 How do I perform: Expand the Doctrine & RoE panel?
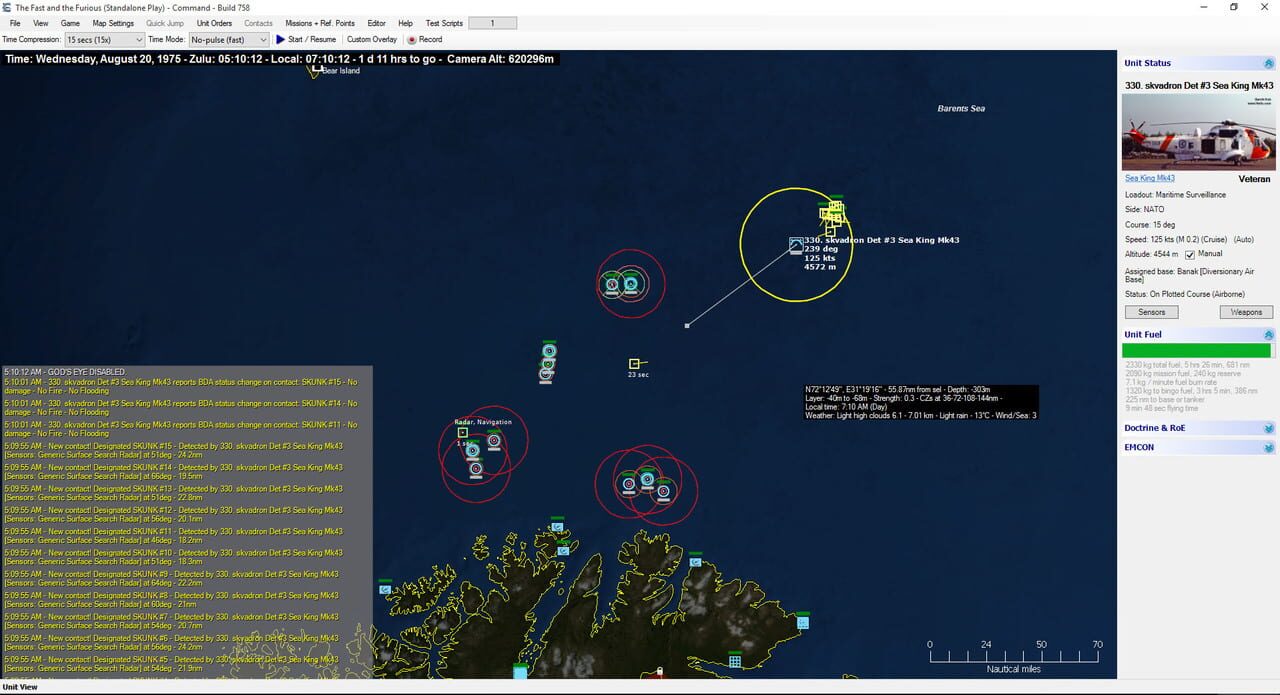(1267, 428)
